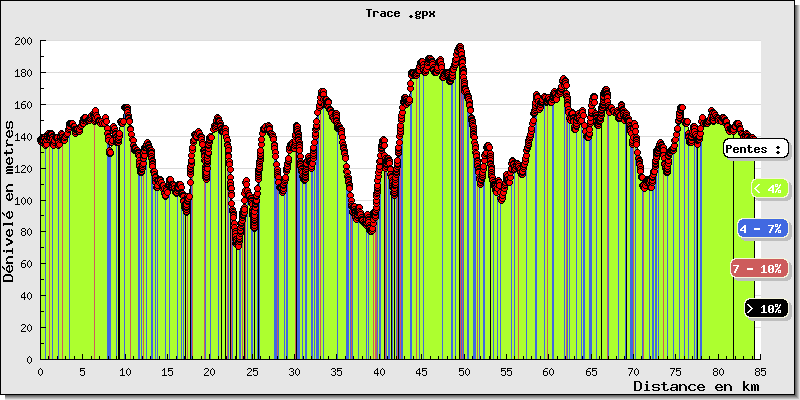800x400 pixels.
Task: Click the 'Trace .gpx' chart title
Action: [399, 13]
